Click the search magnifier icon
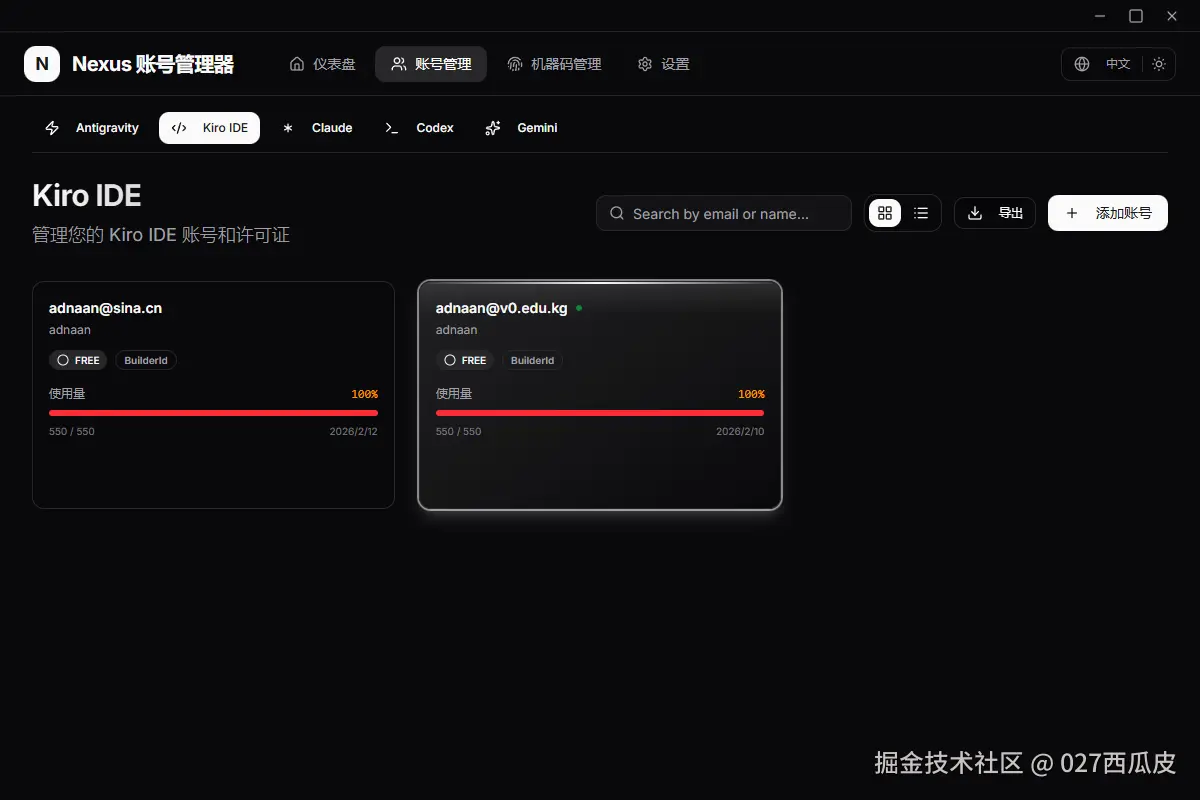This screenshot has width=1200, height=800. point(616,213)
